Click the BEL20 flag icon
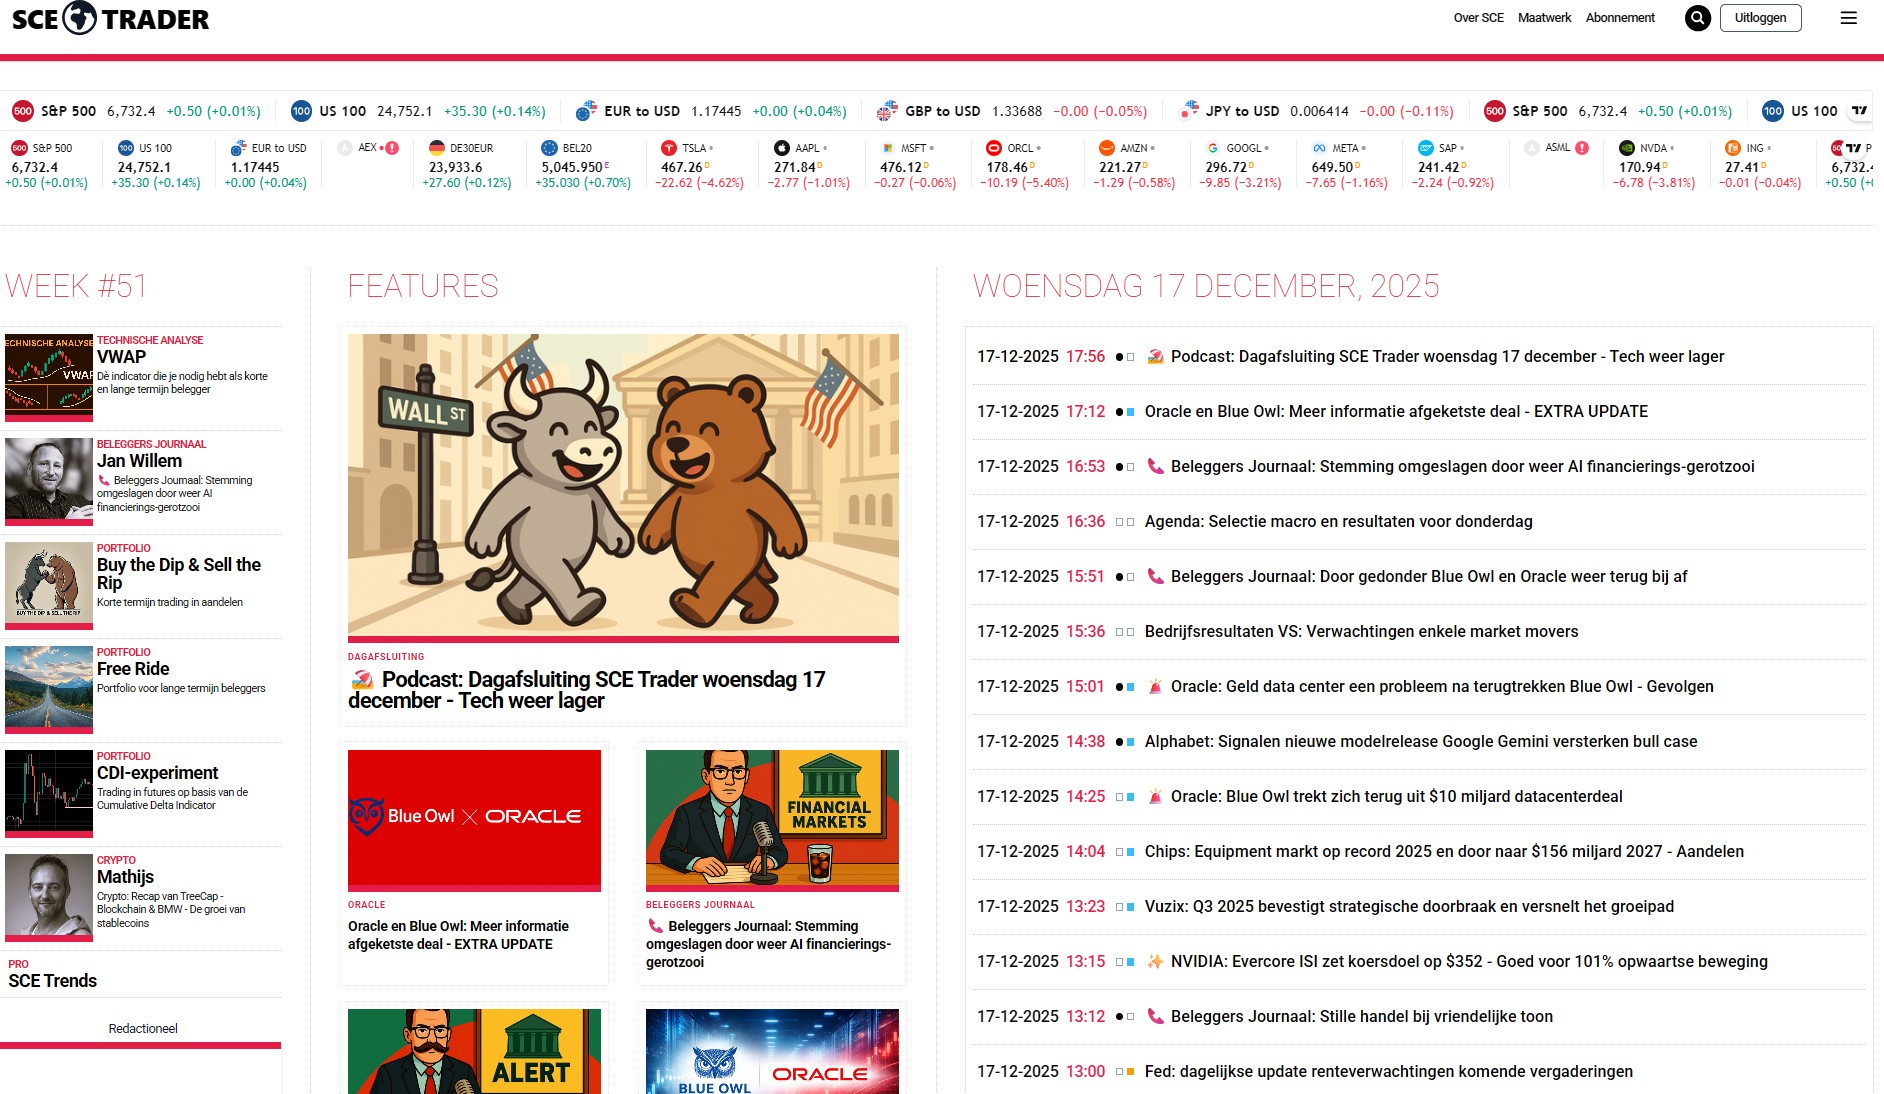The height and width of the screenshot is (1094, 1884). click(549, 148)
